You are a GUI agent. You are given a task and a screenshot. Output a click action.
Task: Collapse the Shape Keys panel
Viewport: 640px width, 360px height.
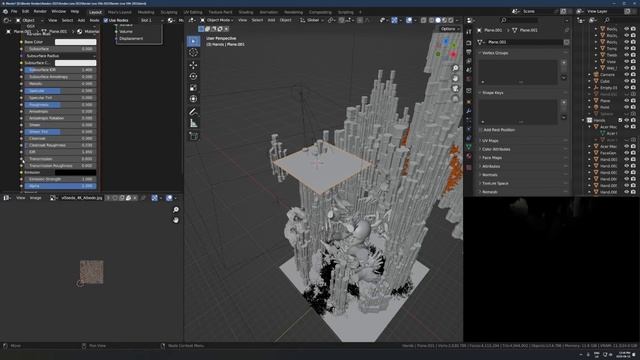coord(492,93)
